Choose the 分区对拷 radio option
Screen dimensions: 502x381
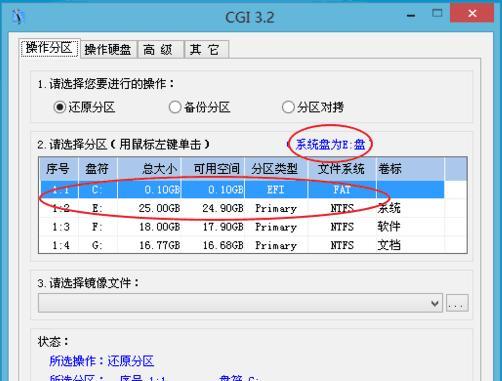point(313,107)
